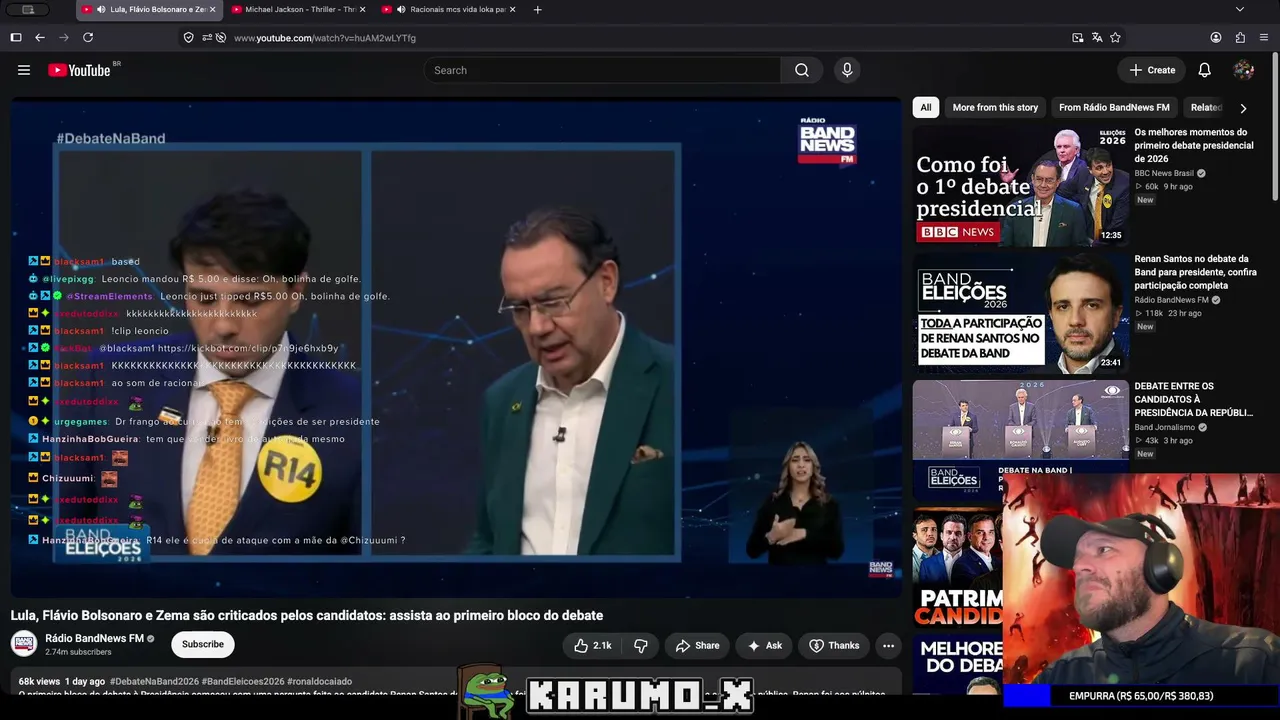Viewport: 1280px width, 720px height.
Task: Go back in browser history
Action: (40, 37)
